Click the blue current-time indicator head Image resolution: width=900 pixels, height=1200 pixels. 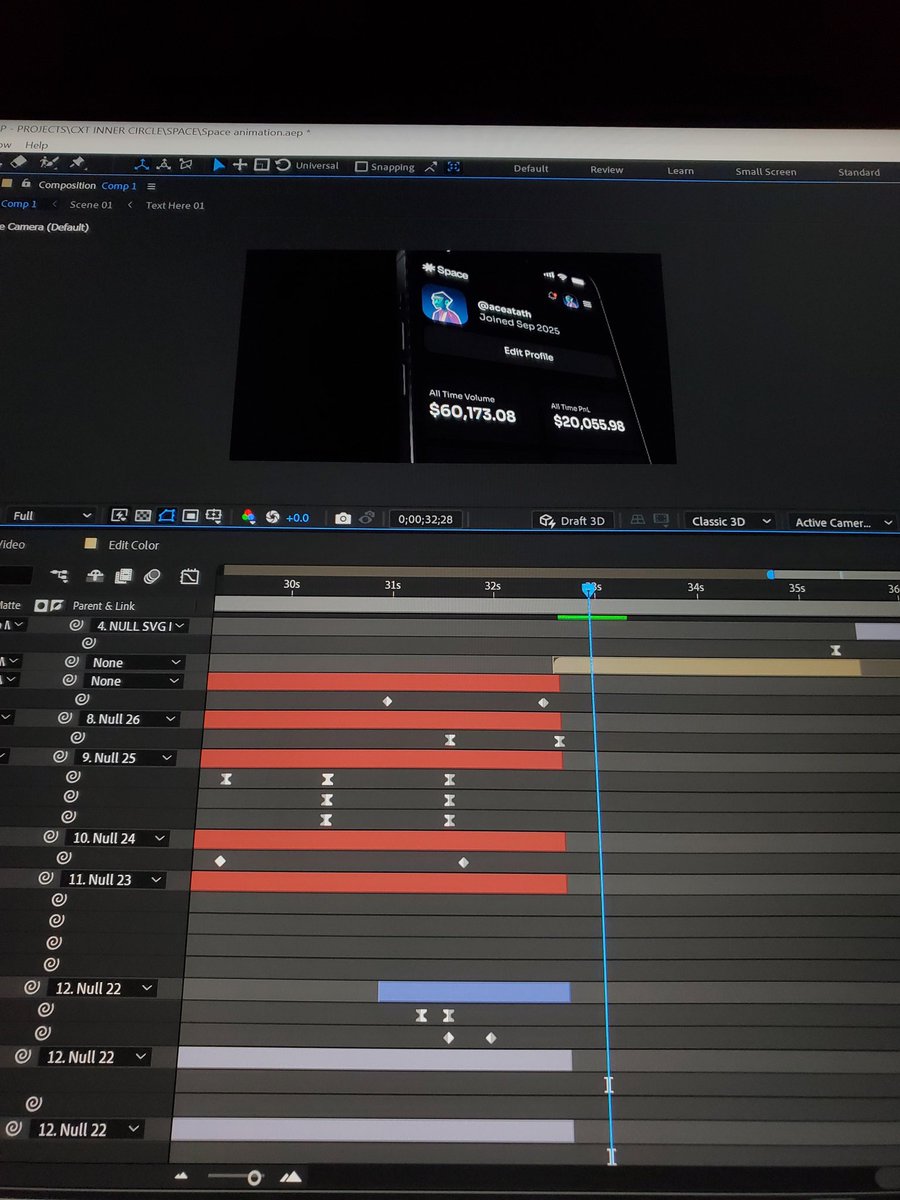pyautogui.click(x=590, y=590)
